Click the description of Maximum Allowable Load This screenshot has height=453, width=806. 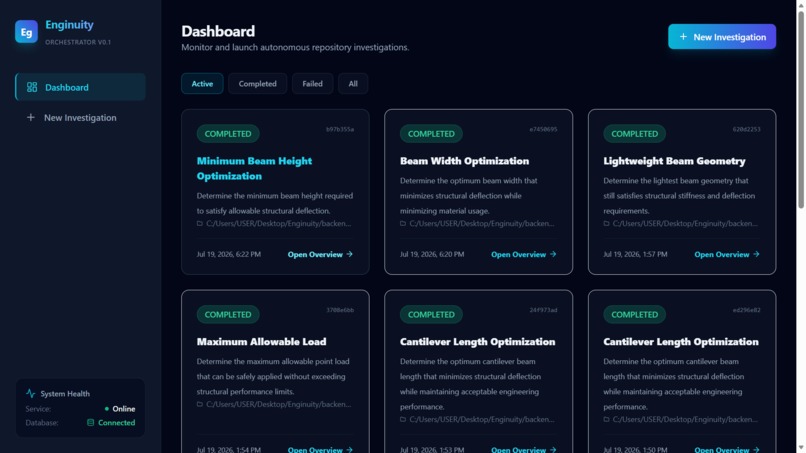click(273, 376)
